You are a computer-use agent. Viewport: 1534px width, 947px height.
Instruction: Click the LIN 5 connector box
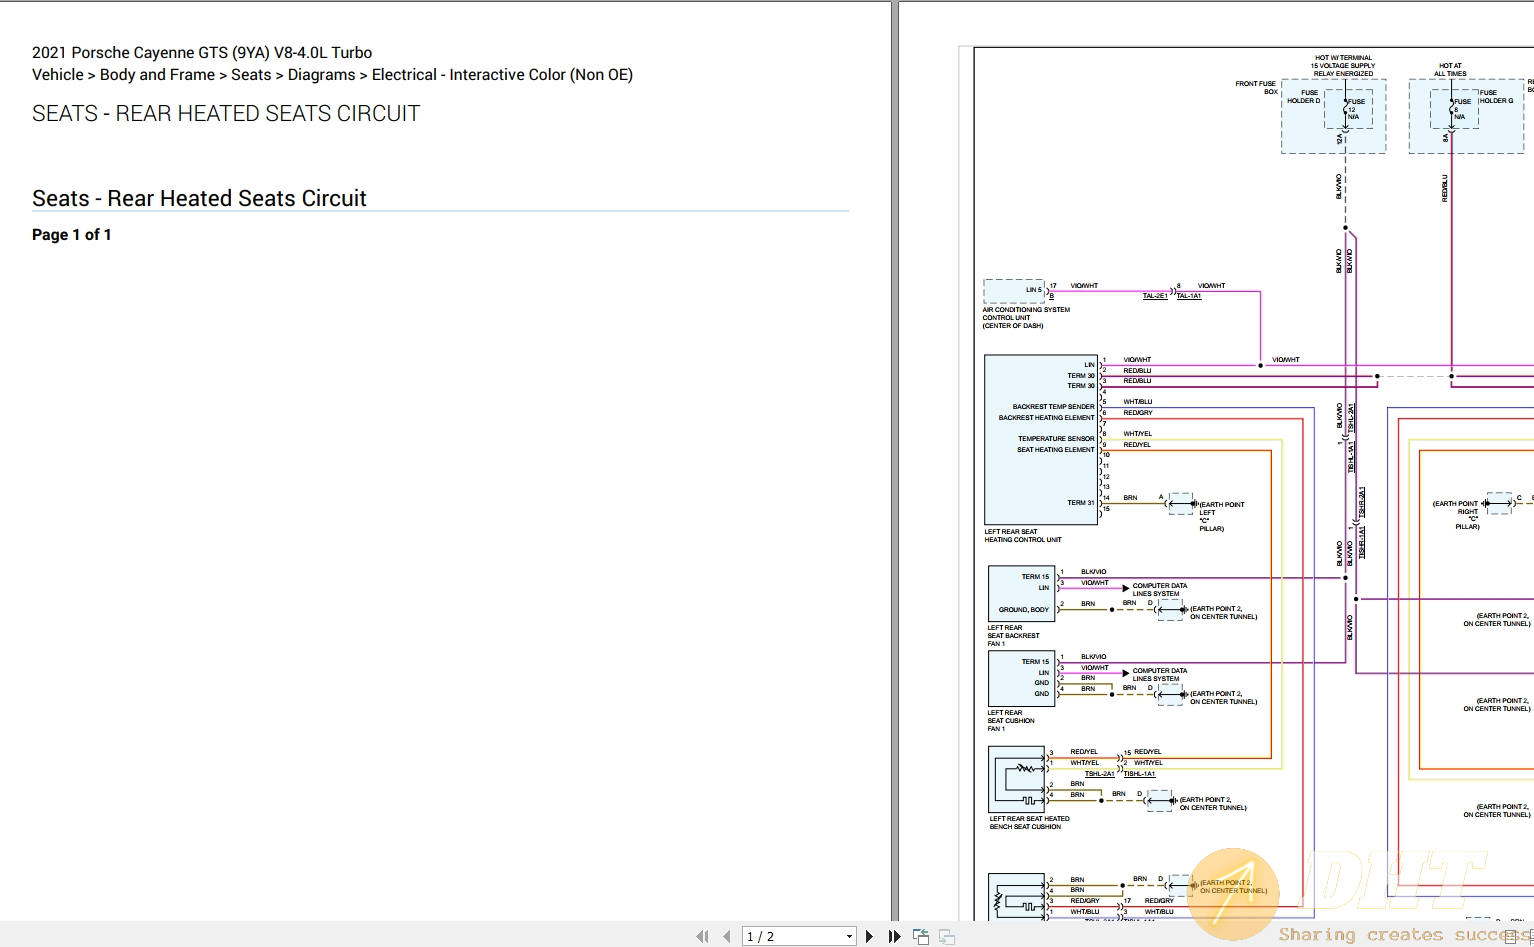(x=1014, y=291)
